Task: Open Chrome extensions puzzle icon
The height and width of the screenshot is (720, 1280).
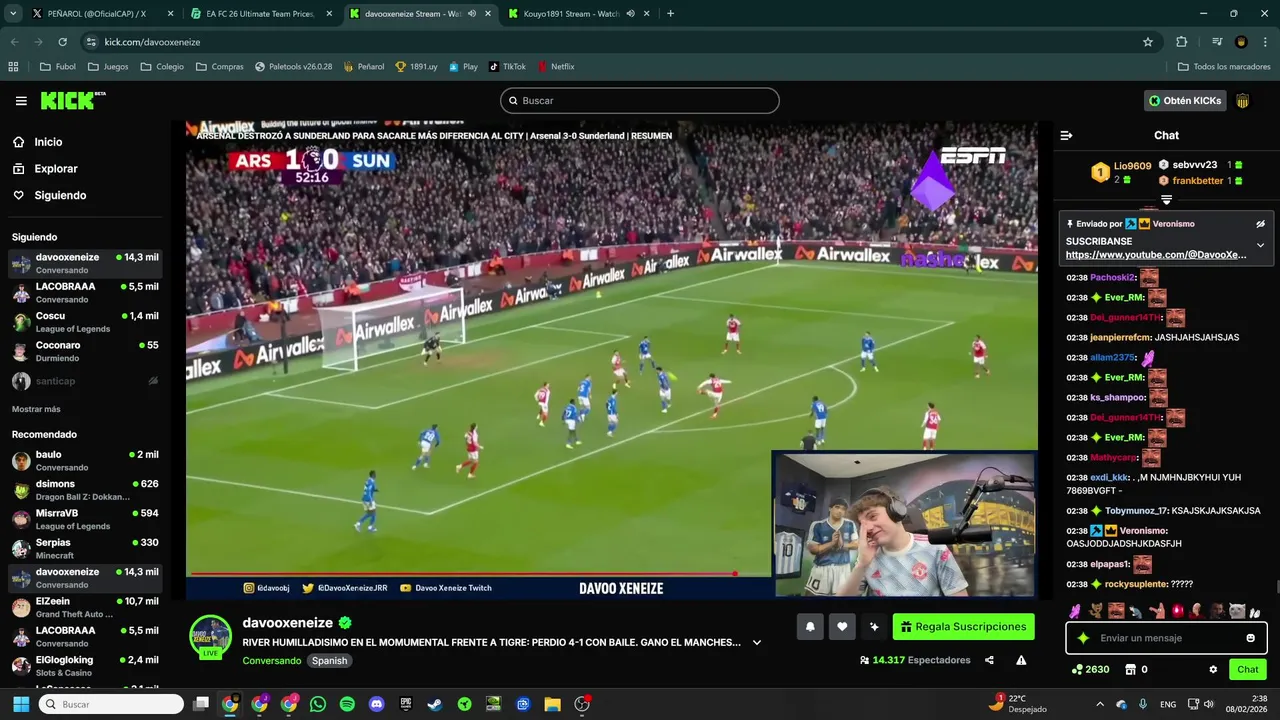Action: coord(1181,42)
